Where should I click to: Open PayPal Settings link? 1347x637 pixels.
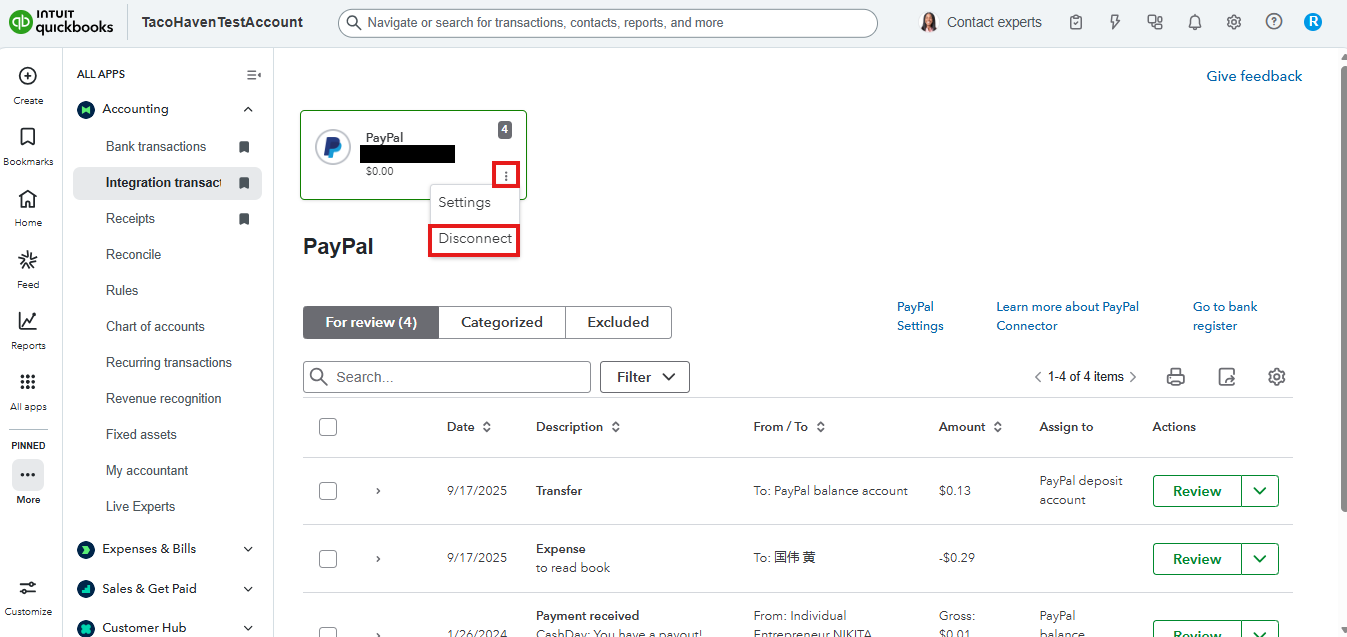point(920,316)
